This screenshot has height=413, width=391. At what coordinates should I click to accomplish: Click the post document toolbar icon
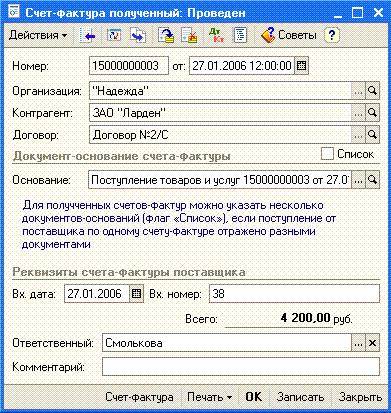(166, 35)
